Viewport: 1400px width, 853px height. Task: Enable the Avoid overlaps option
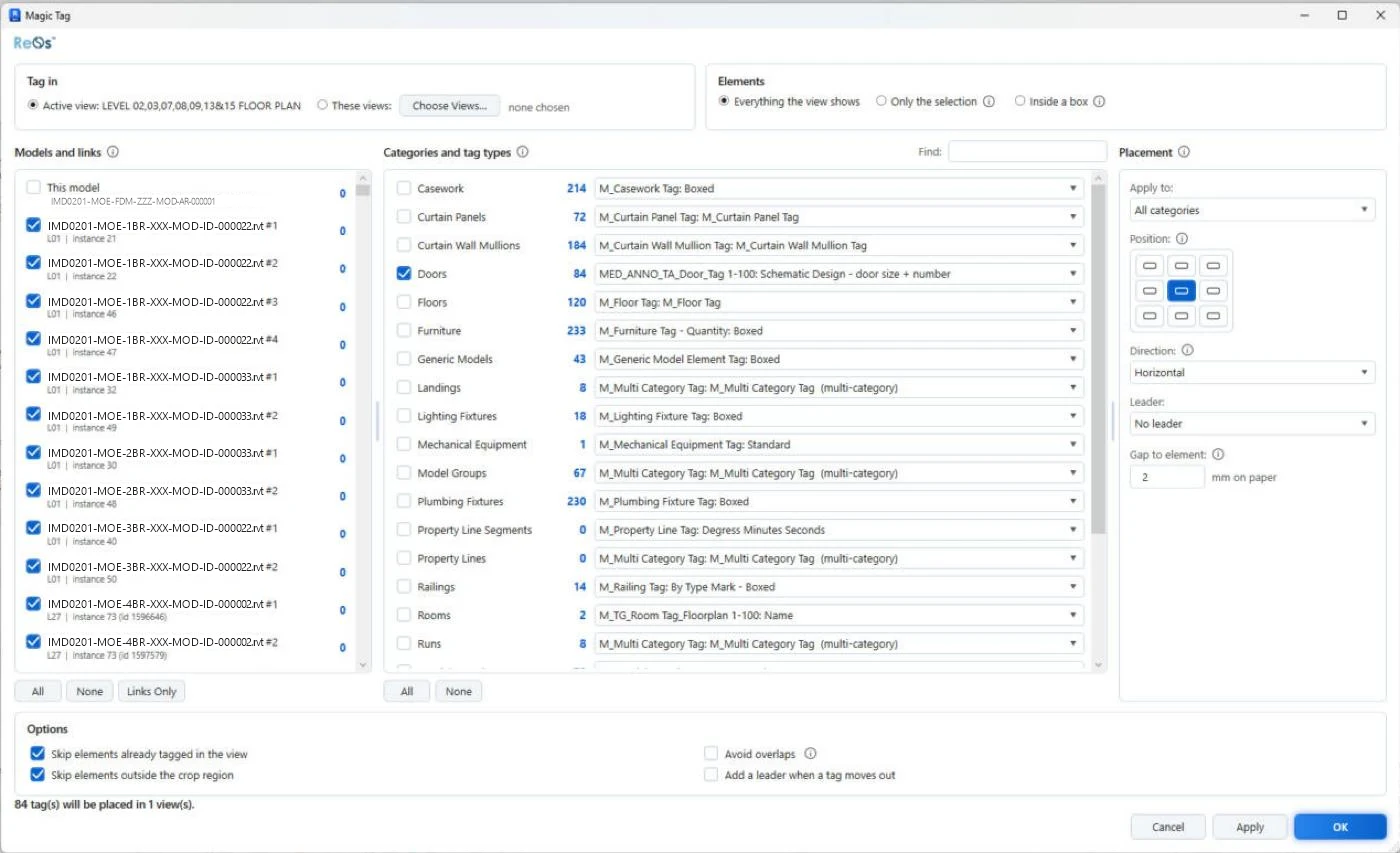[x=711, y=754]
